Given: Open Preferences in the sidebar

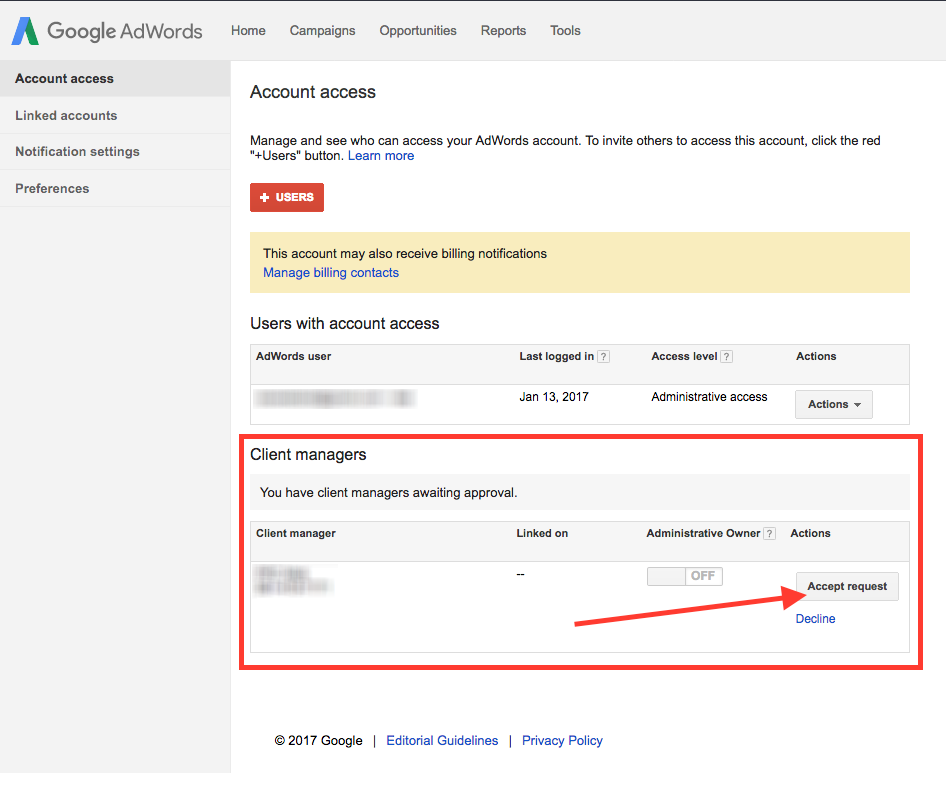Looking at the screenshot, I should 115,188.
